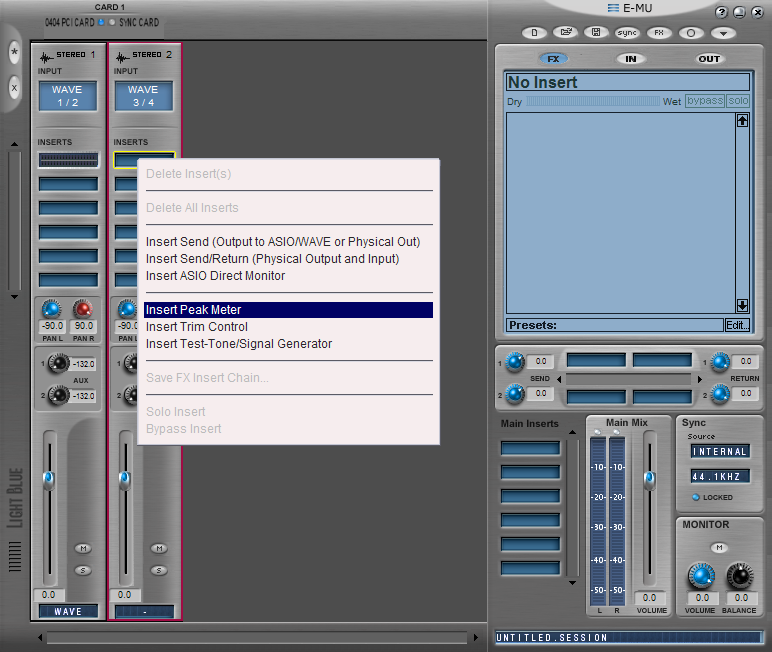Click the Stereo 1 waveform strip icon

pos(46,58)
